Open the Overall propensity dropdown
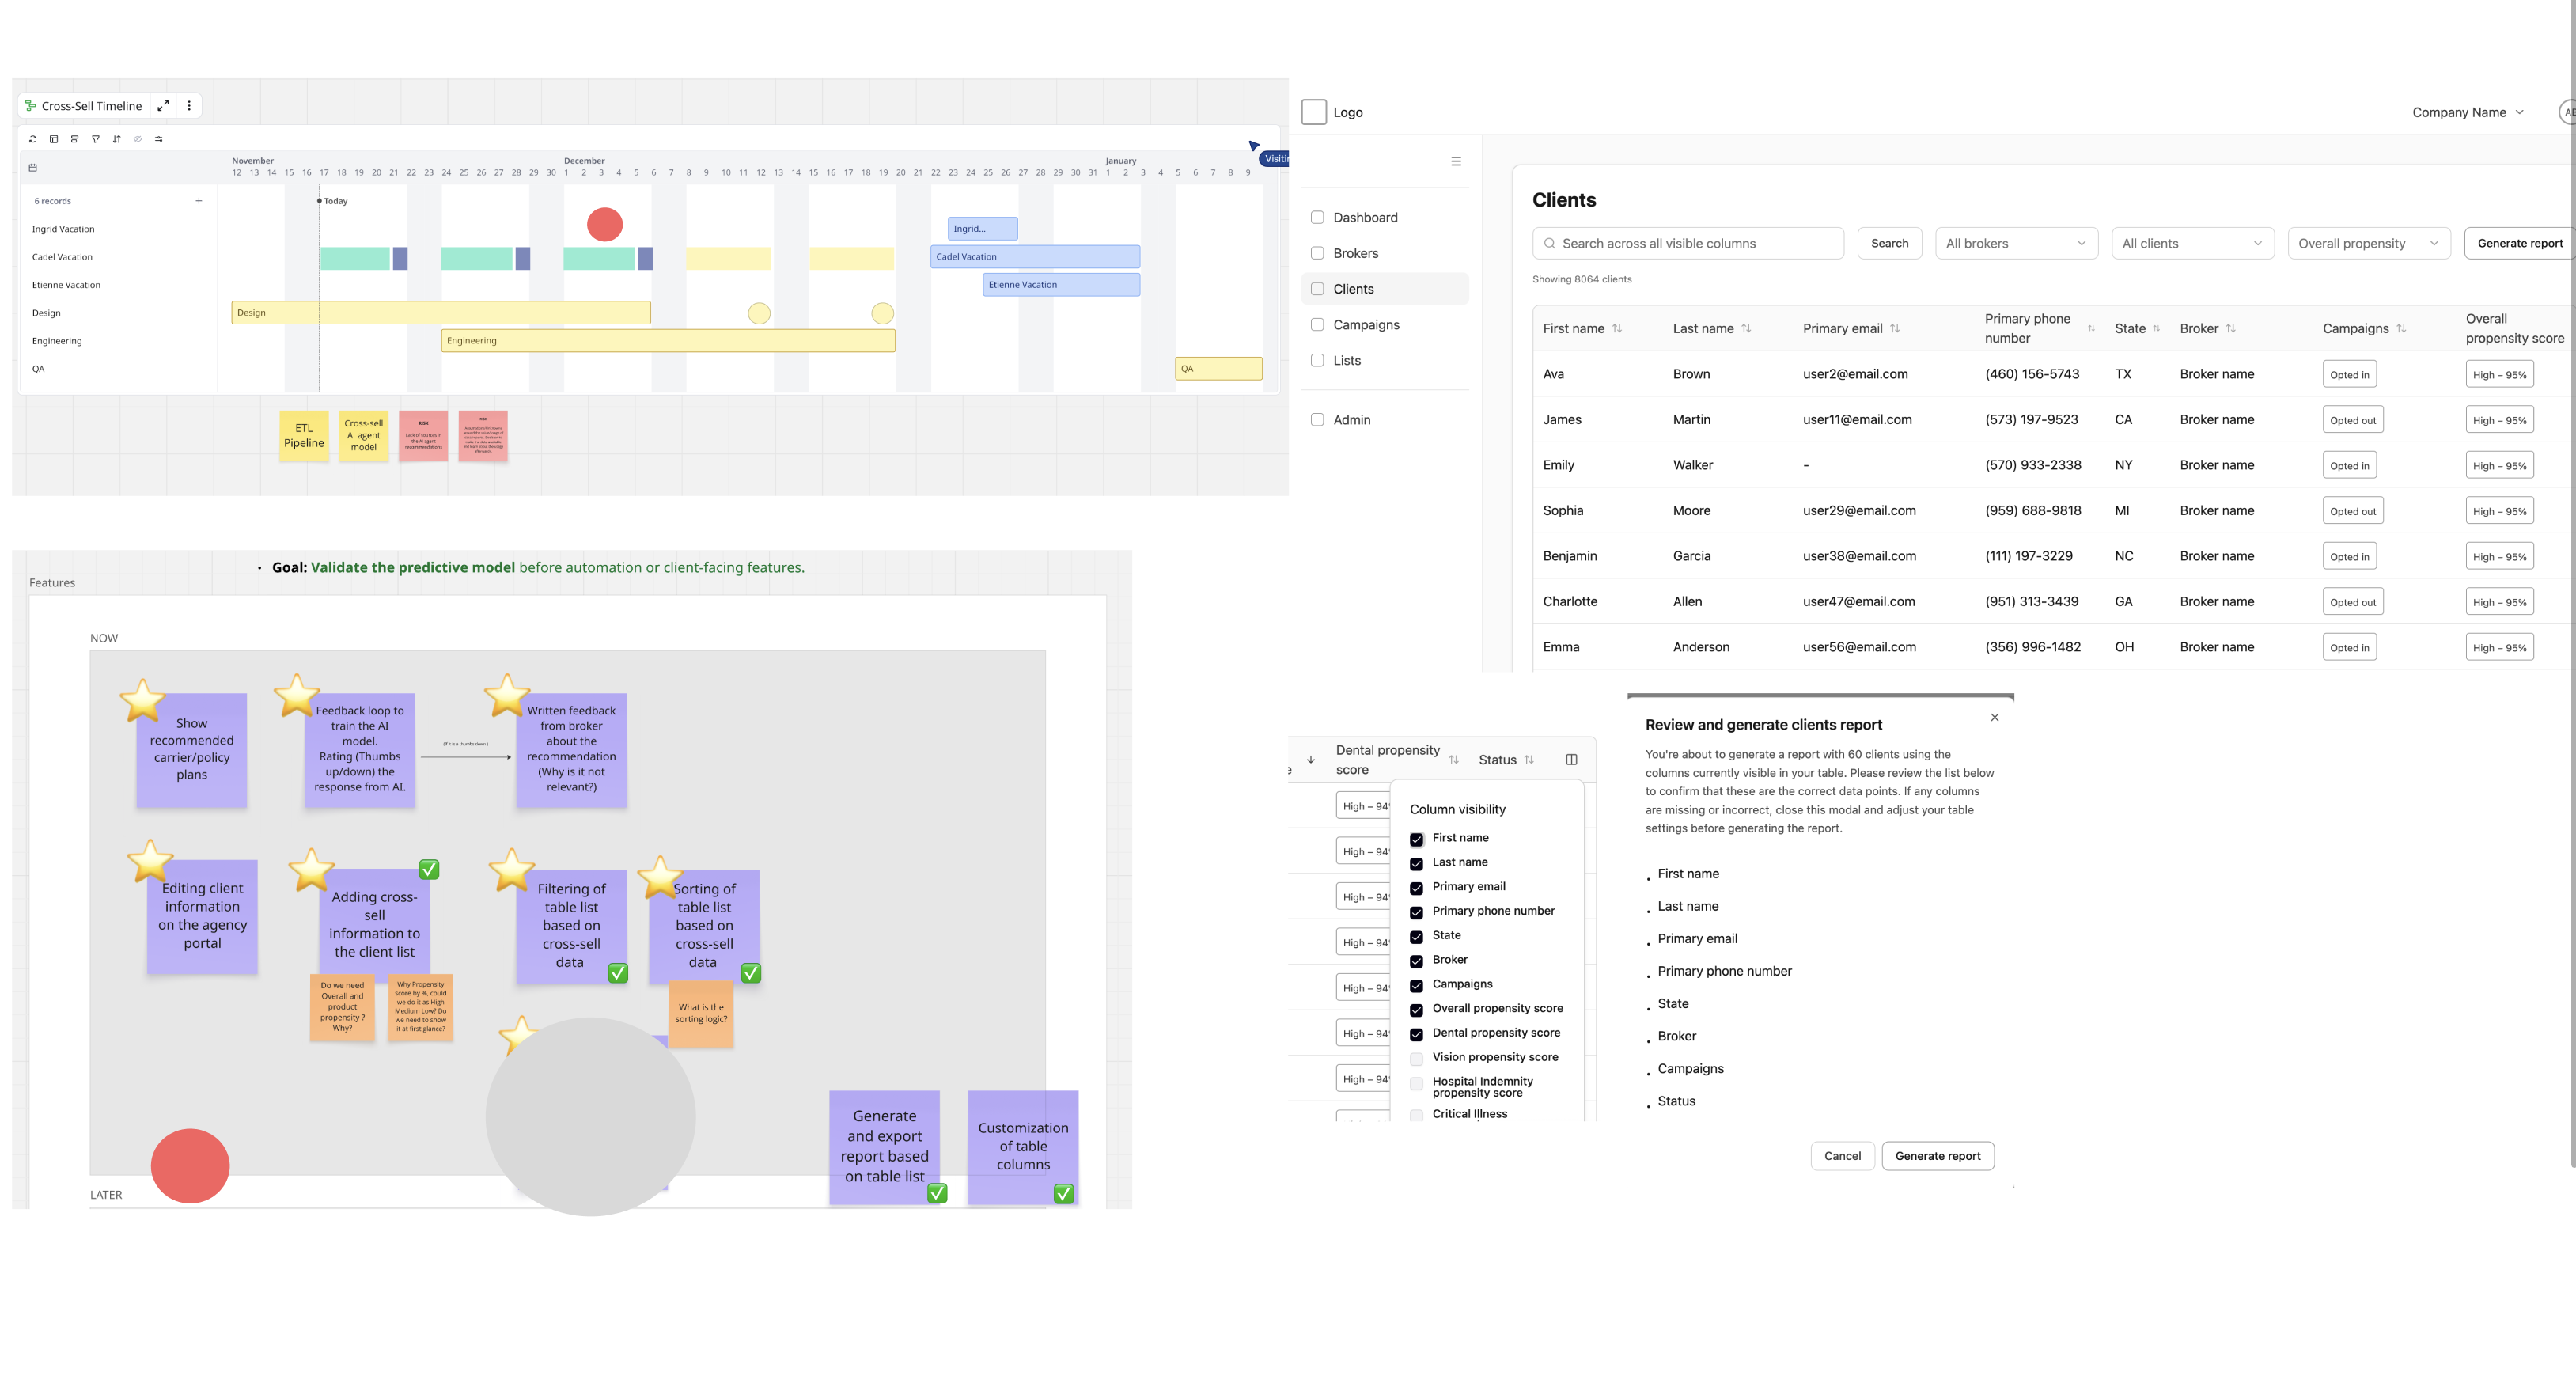 [x=2368, y=243]
